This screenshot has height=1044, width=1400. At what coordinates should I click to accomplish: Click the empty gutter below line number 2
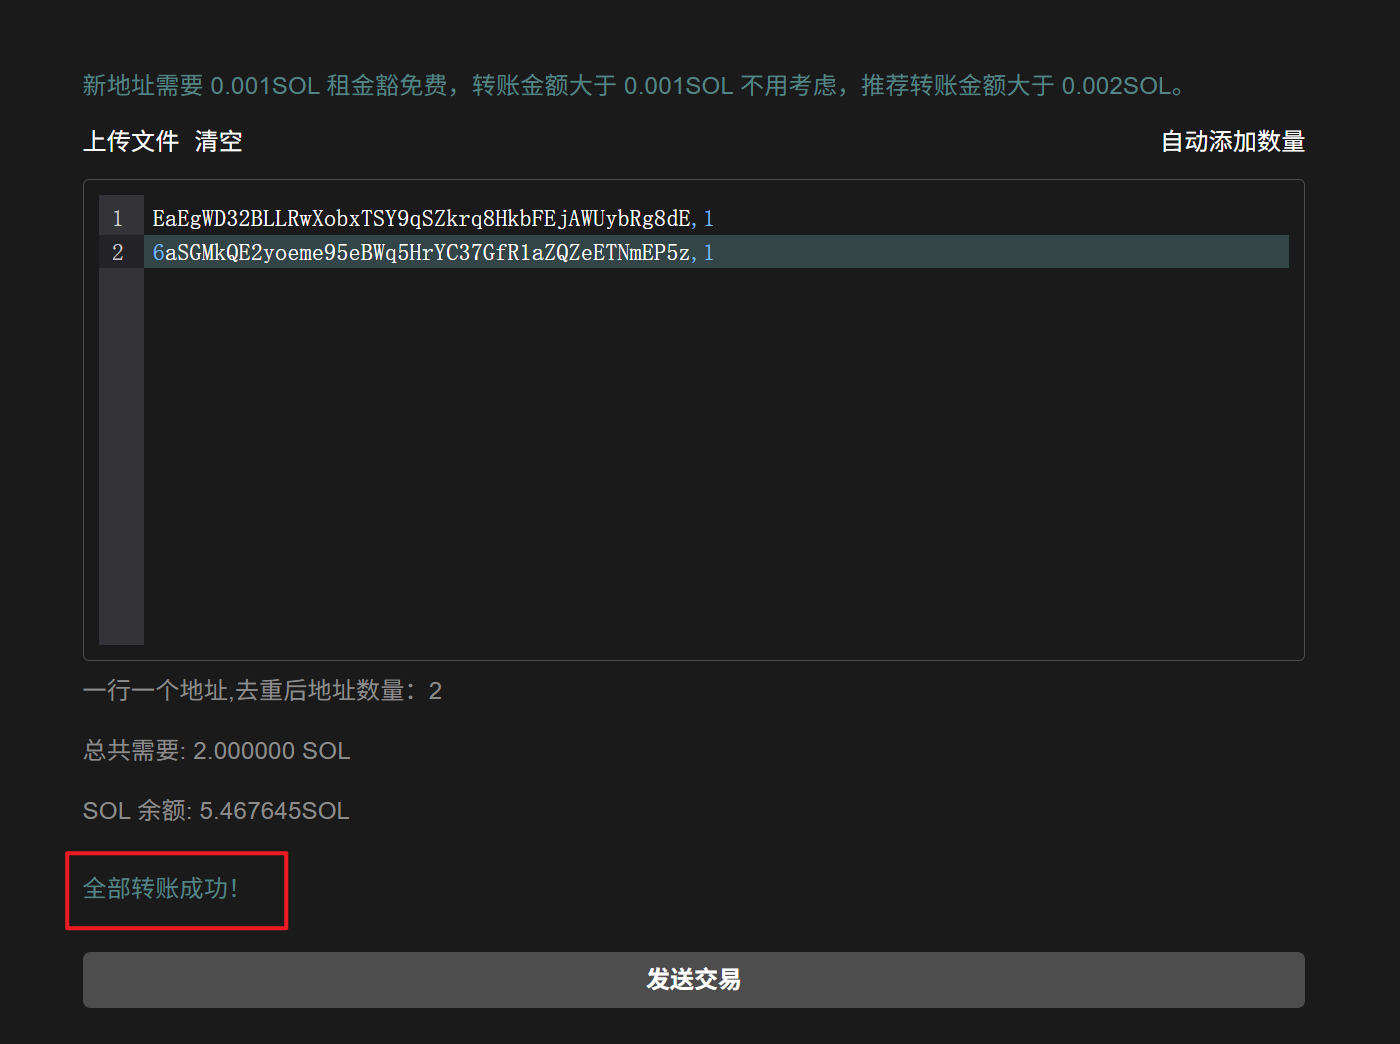(x=121, y=450)
